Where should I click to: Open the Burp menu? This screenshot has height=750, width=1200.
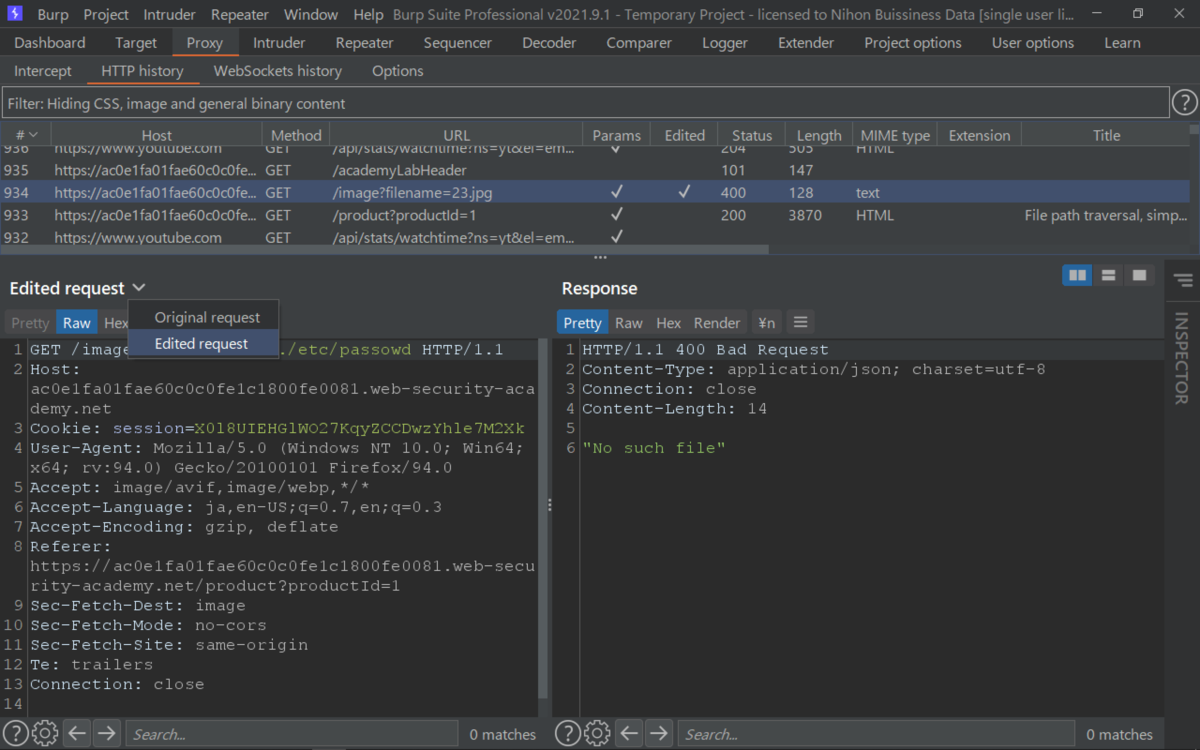(x=53, y=14)
